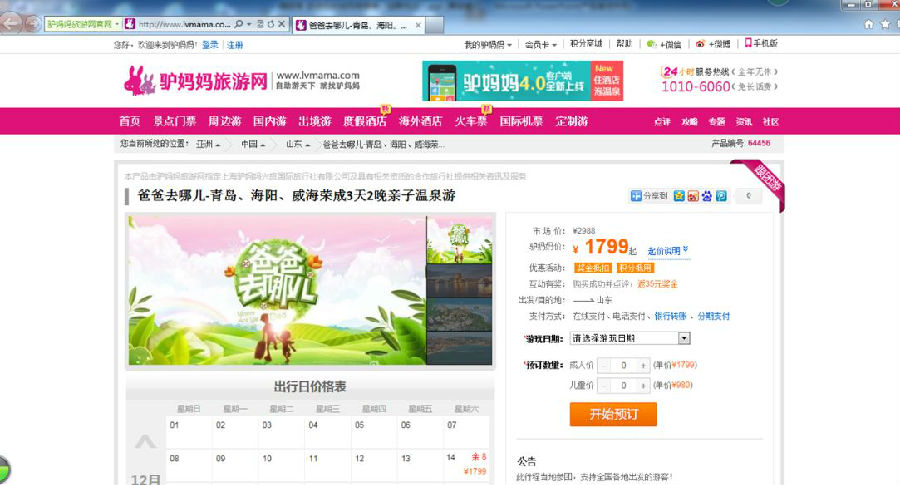Click the 登录 login link
This screenshot has height=485, width=900.
tap(210, 45)
